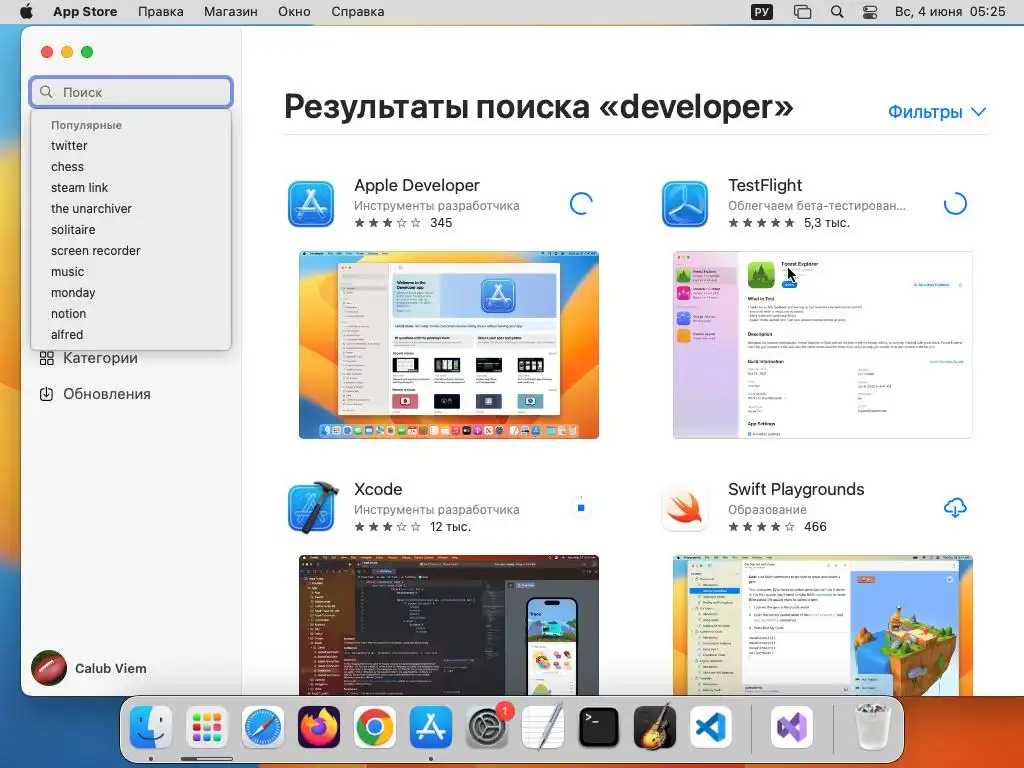Viewport: 1024px width, 768px height.
Task: Click the Apple Developer loading spinner
Action: tap(581, 204)
